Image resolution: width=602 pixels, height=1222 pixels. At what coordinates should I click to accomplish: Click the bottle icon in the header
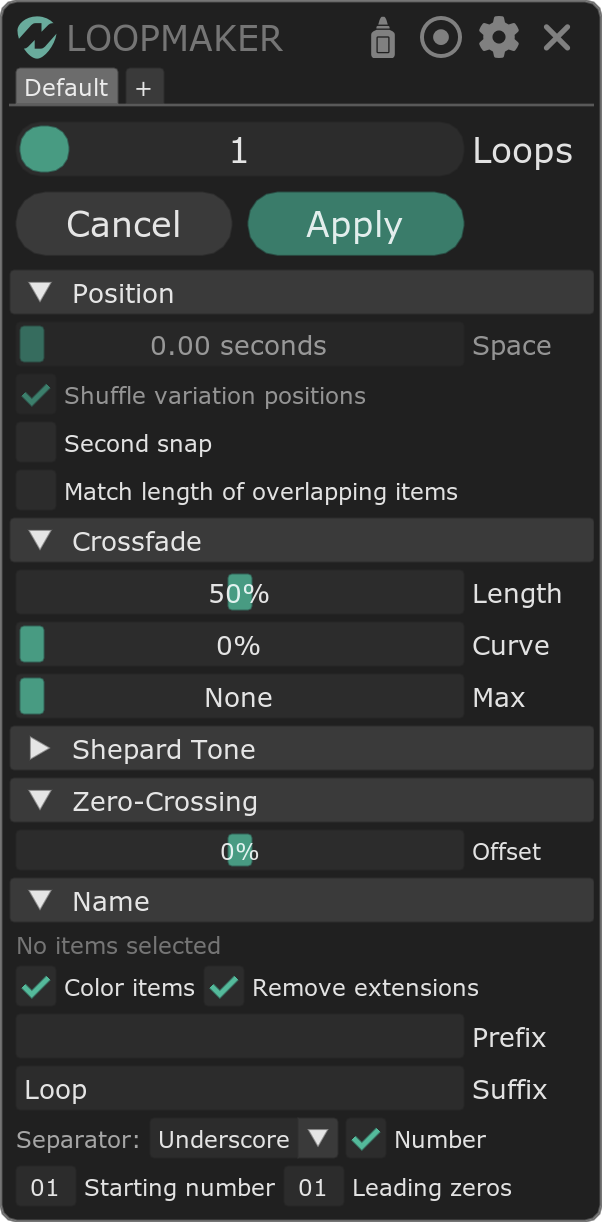pos(383,38)
